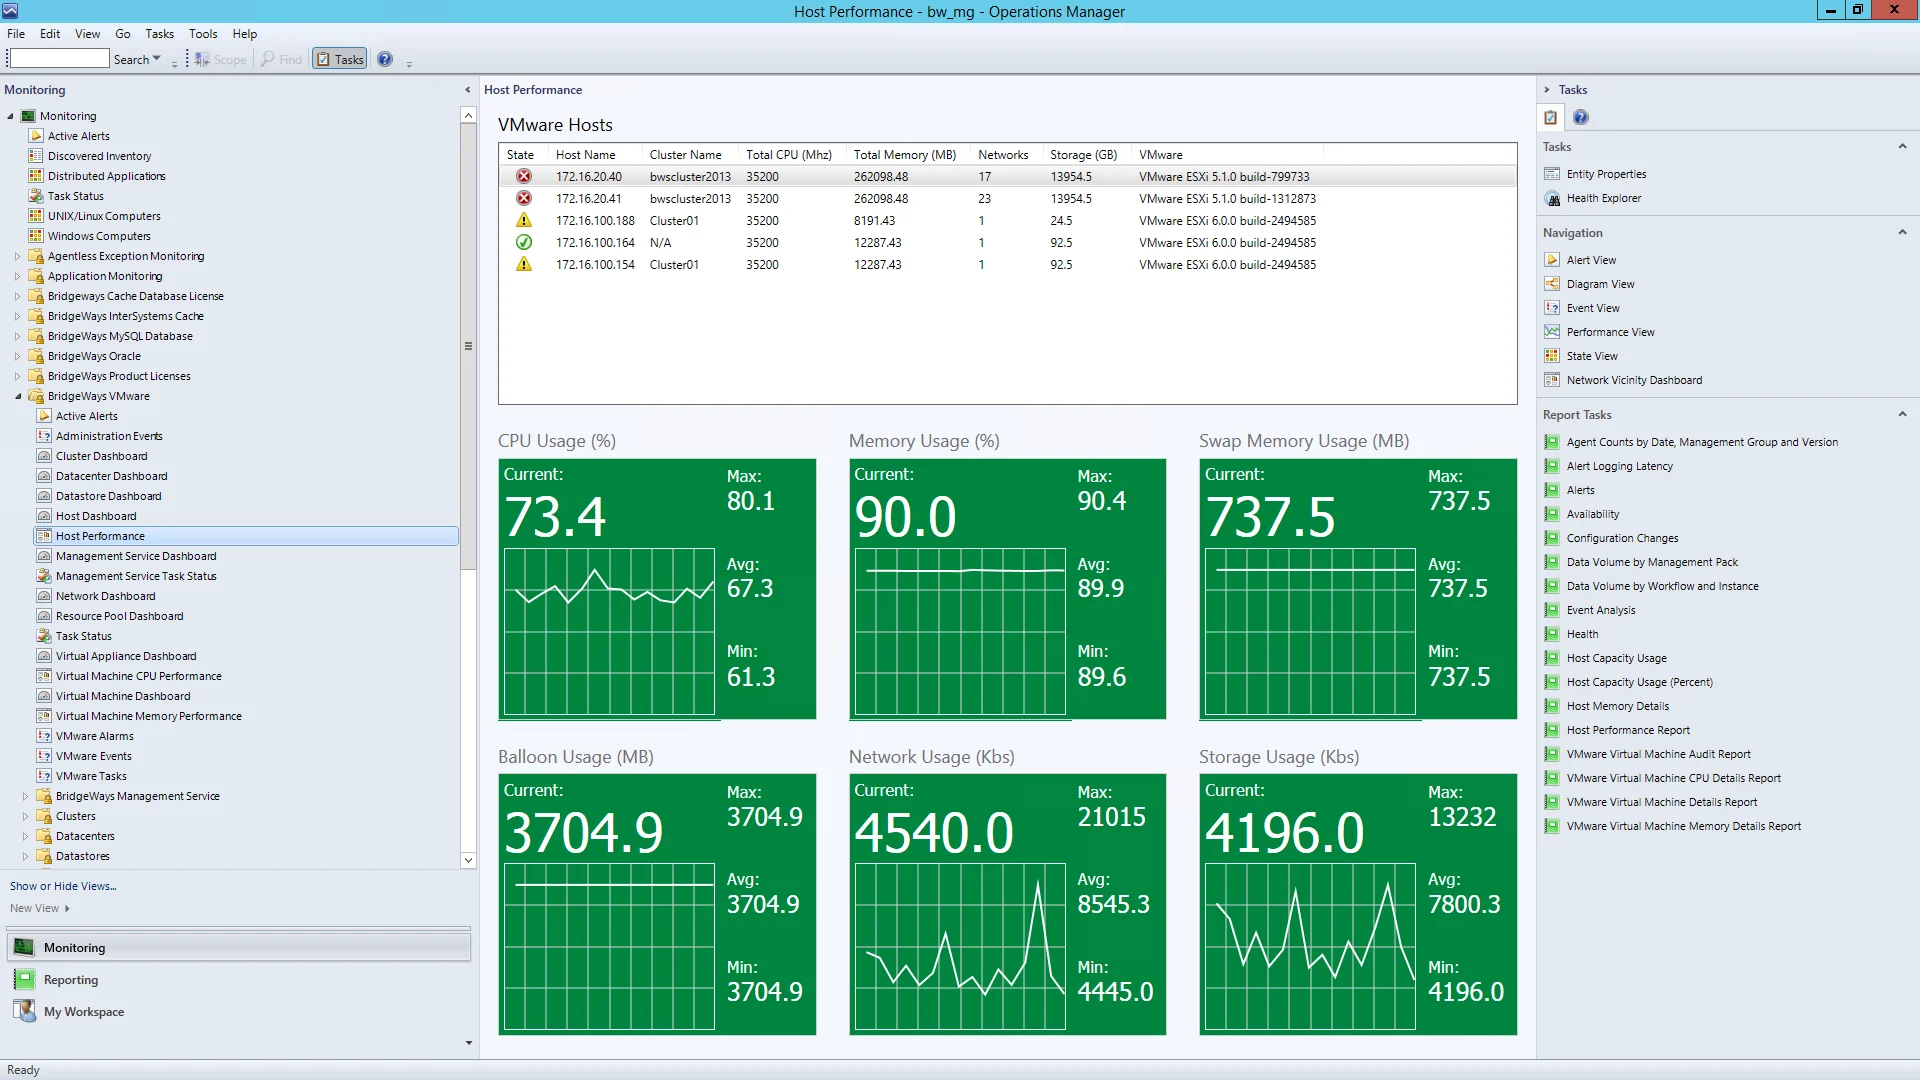The width and height of the screenshot is (1920, 1080).
Task: Open the Search dropdown arrow
Action: [x=156, y=59]
